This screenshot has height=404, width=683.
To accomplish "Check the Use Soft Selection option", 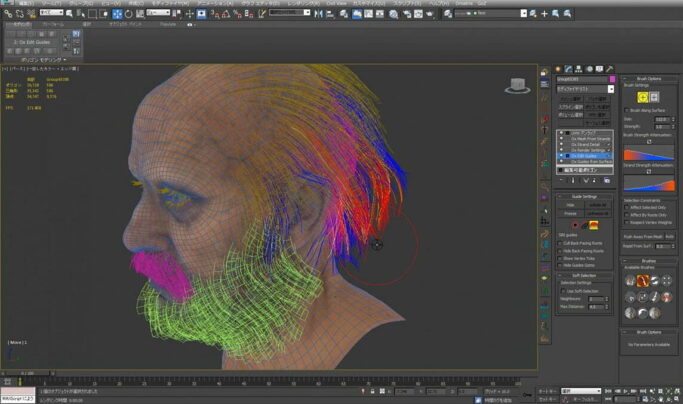I will point(563,290).
